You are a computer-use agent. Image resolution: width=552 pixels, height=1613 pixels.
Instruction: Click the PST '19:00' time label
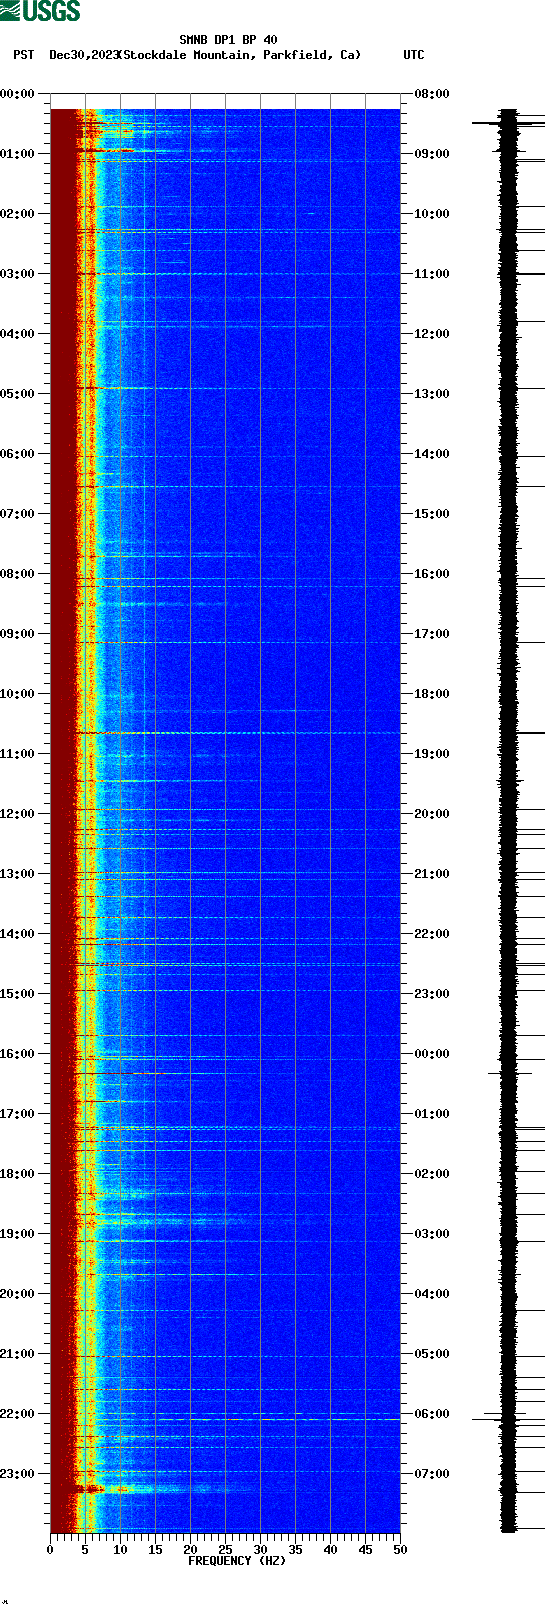click(x=18, y=1234)
